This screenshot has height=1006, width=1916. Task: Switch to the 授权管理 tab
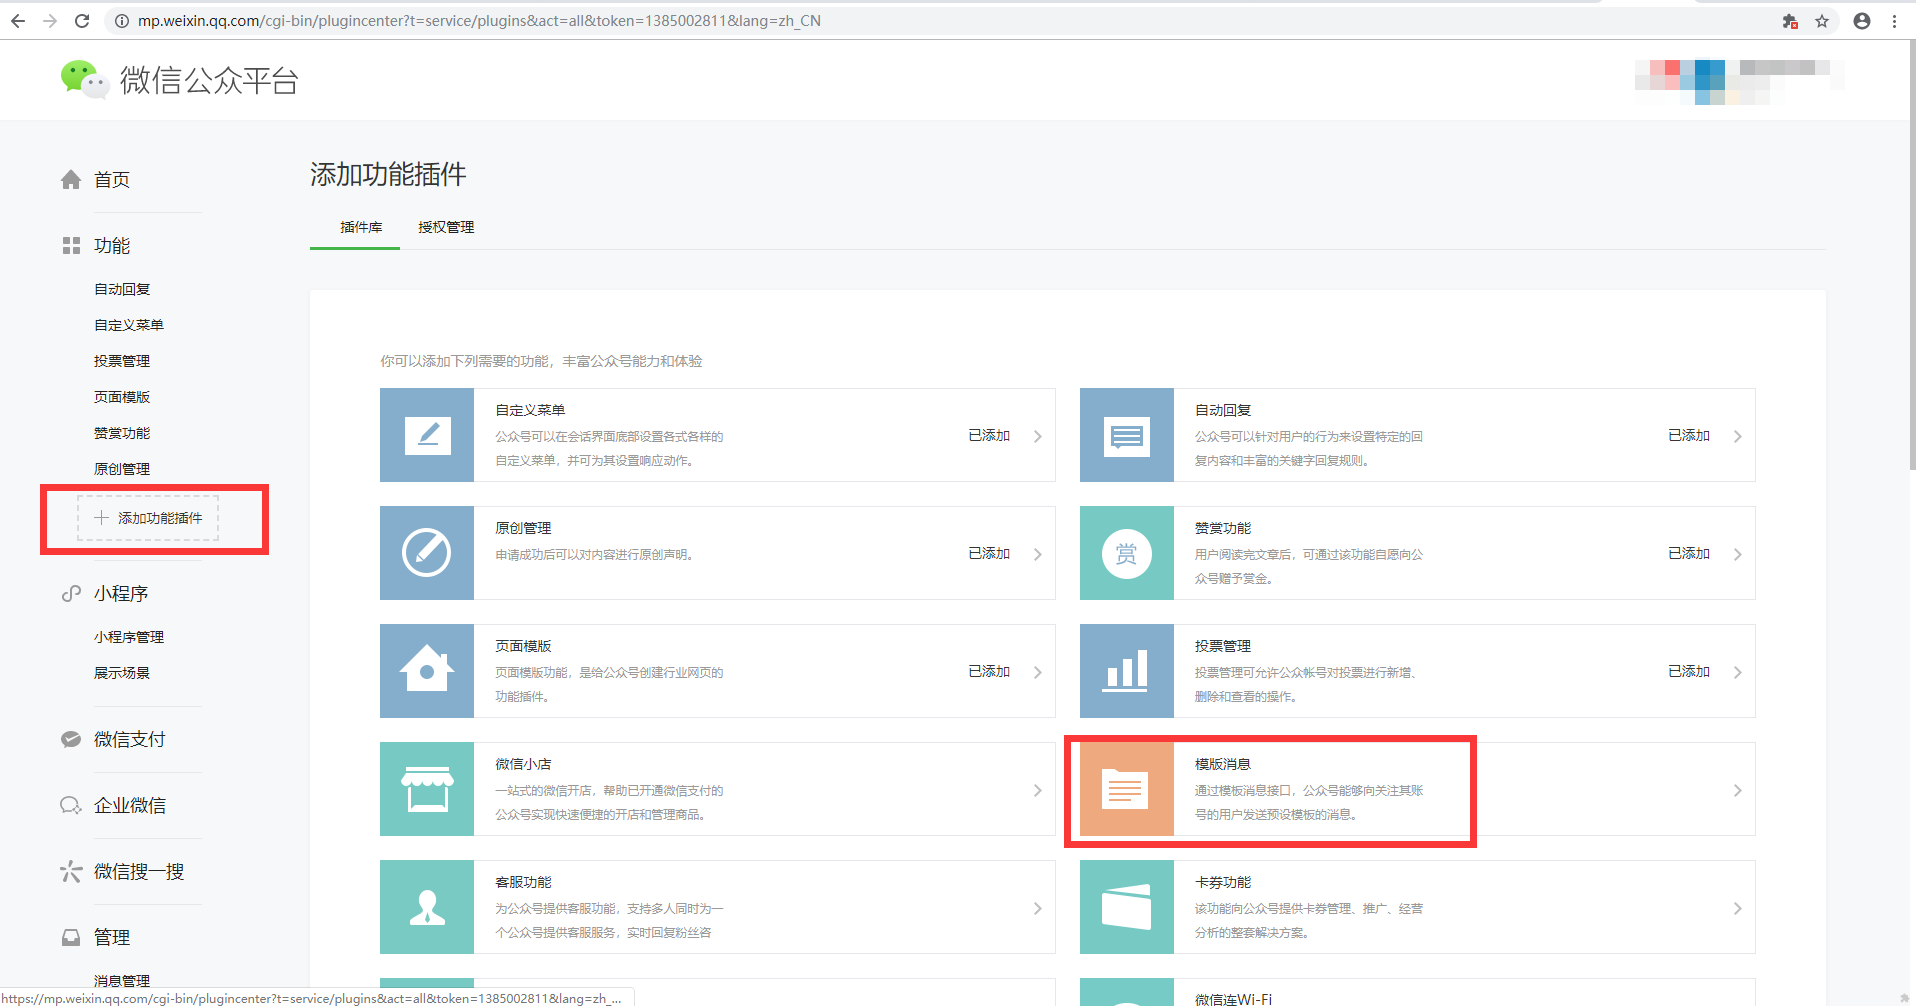pyautogui.click(x=446, y=227)
